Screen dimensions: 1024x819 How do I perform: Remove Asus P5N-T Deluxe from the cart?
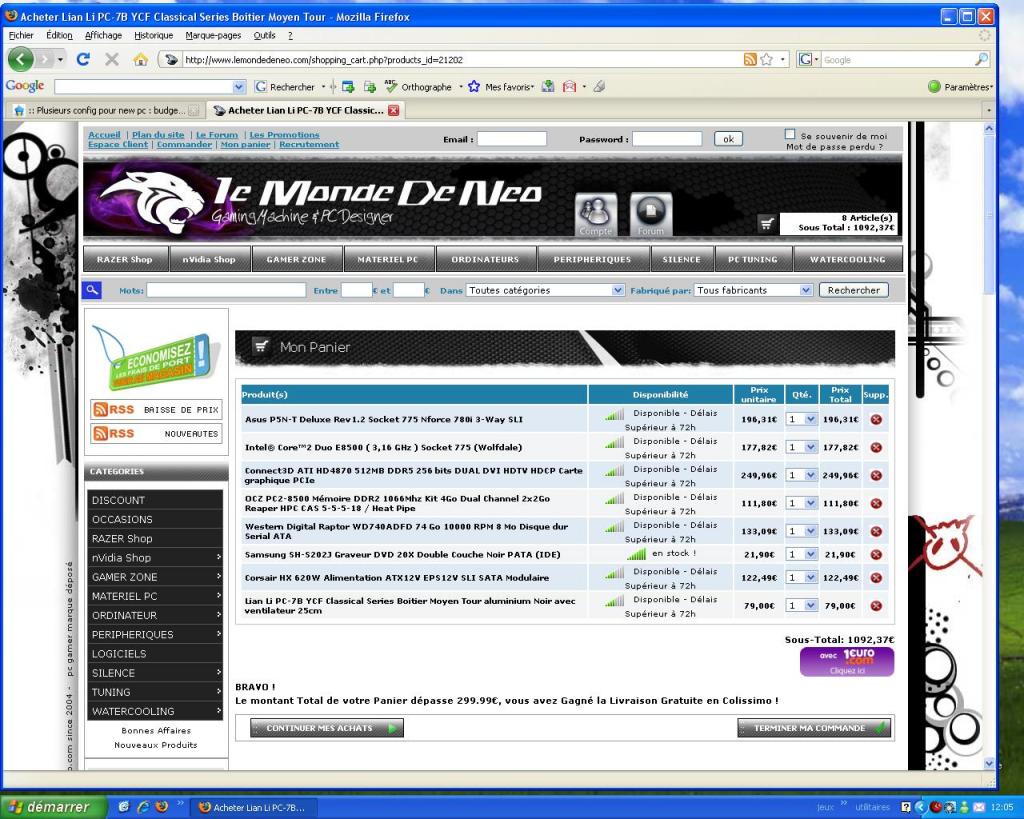(x=876, y=419)
